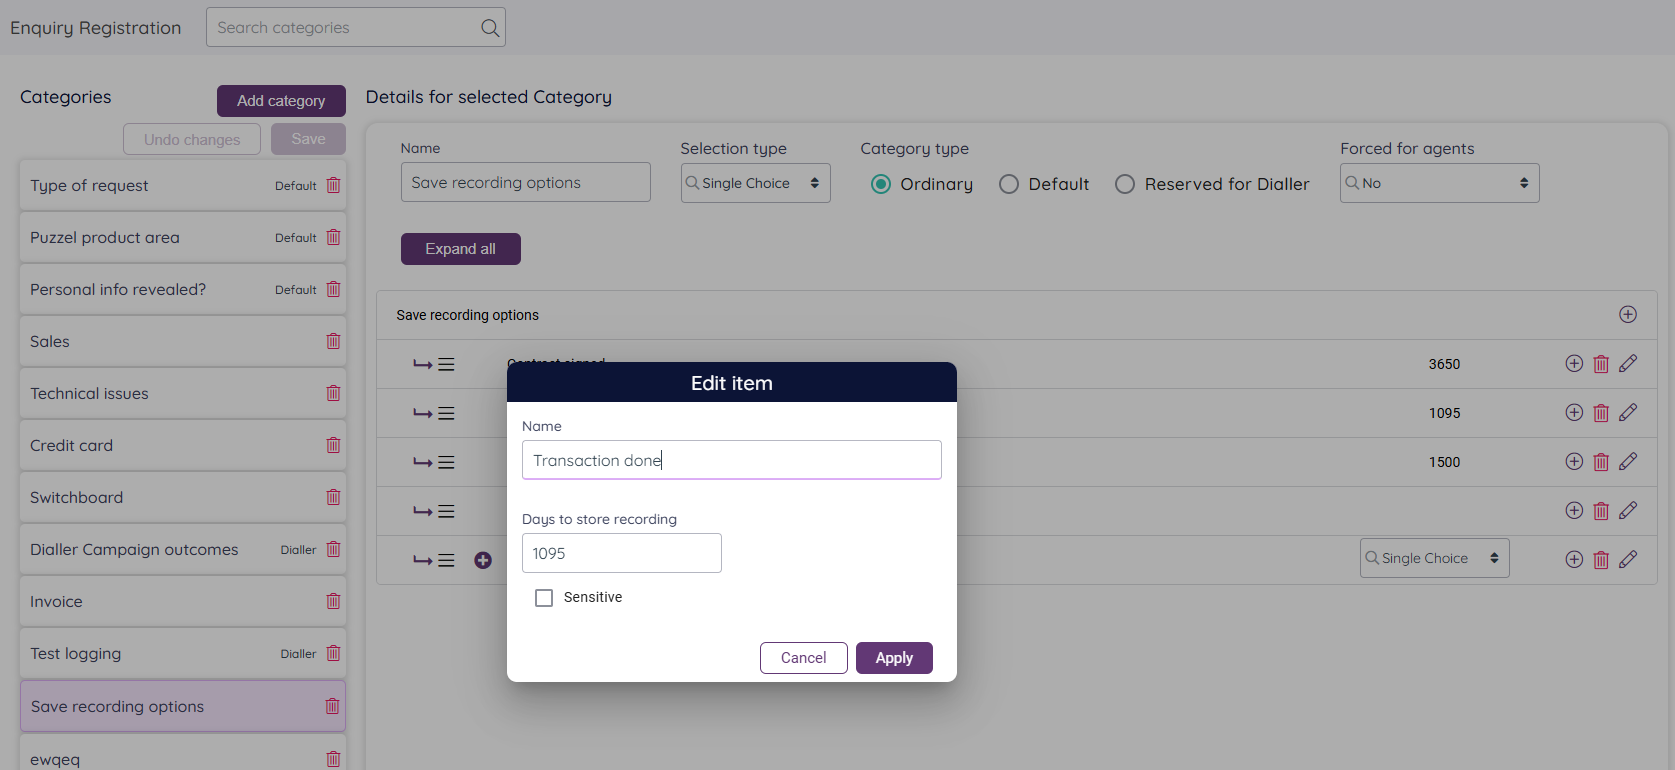The image size is (1675, 770).
Task: Click the search magnifier icon in header
Action: [x=489, y=28]
